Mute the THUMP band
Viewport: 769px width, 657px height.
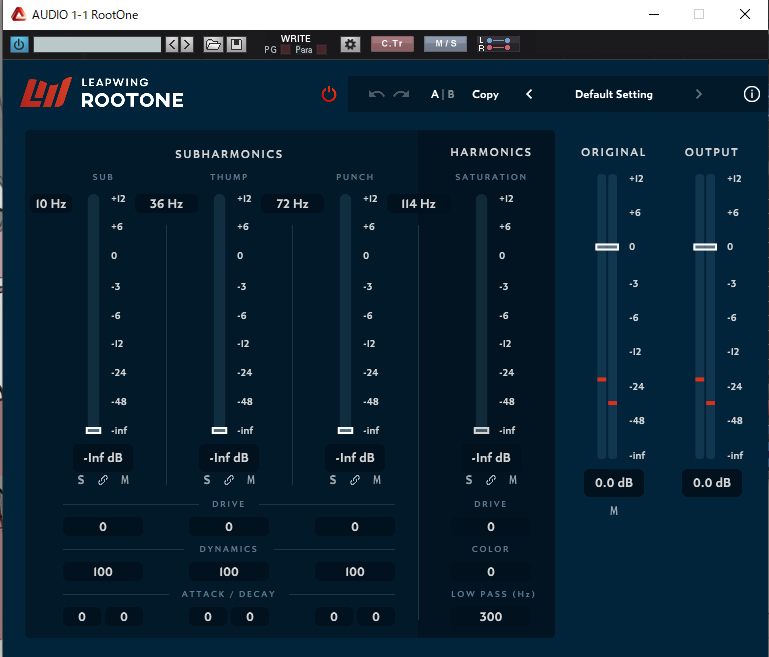click(x=251, y=480)
